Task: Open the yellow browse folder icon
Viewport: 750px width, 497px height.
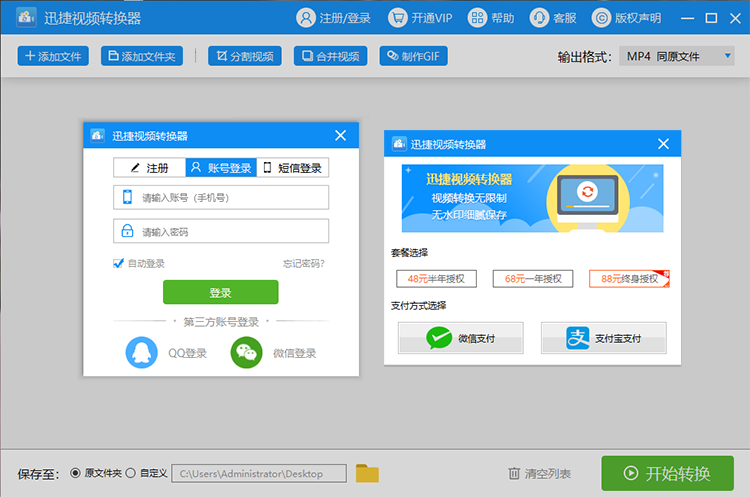Action: pos(367,473)
